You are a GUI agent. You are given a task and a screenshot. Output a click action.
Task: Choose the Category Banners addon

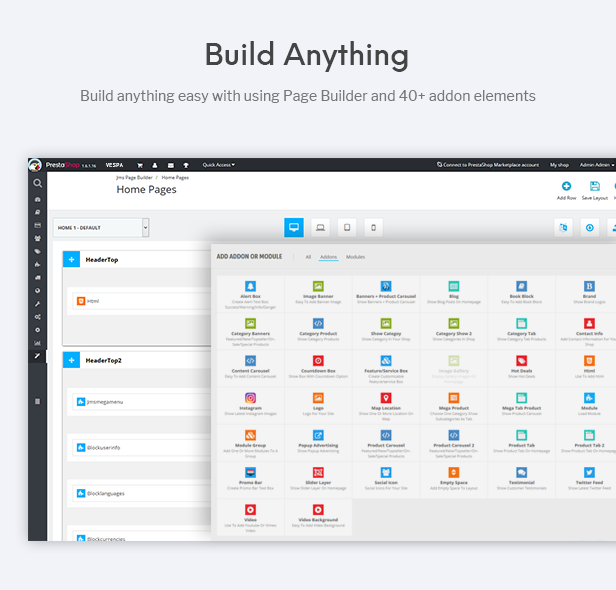[x=250, y=331]
